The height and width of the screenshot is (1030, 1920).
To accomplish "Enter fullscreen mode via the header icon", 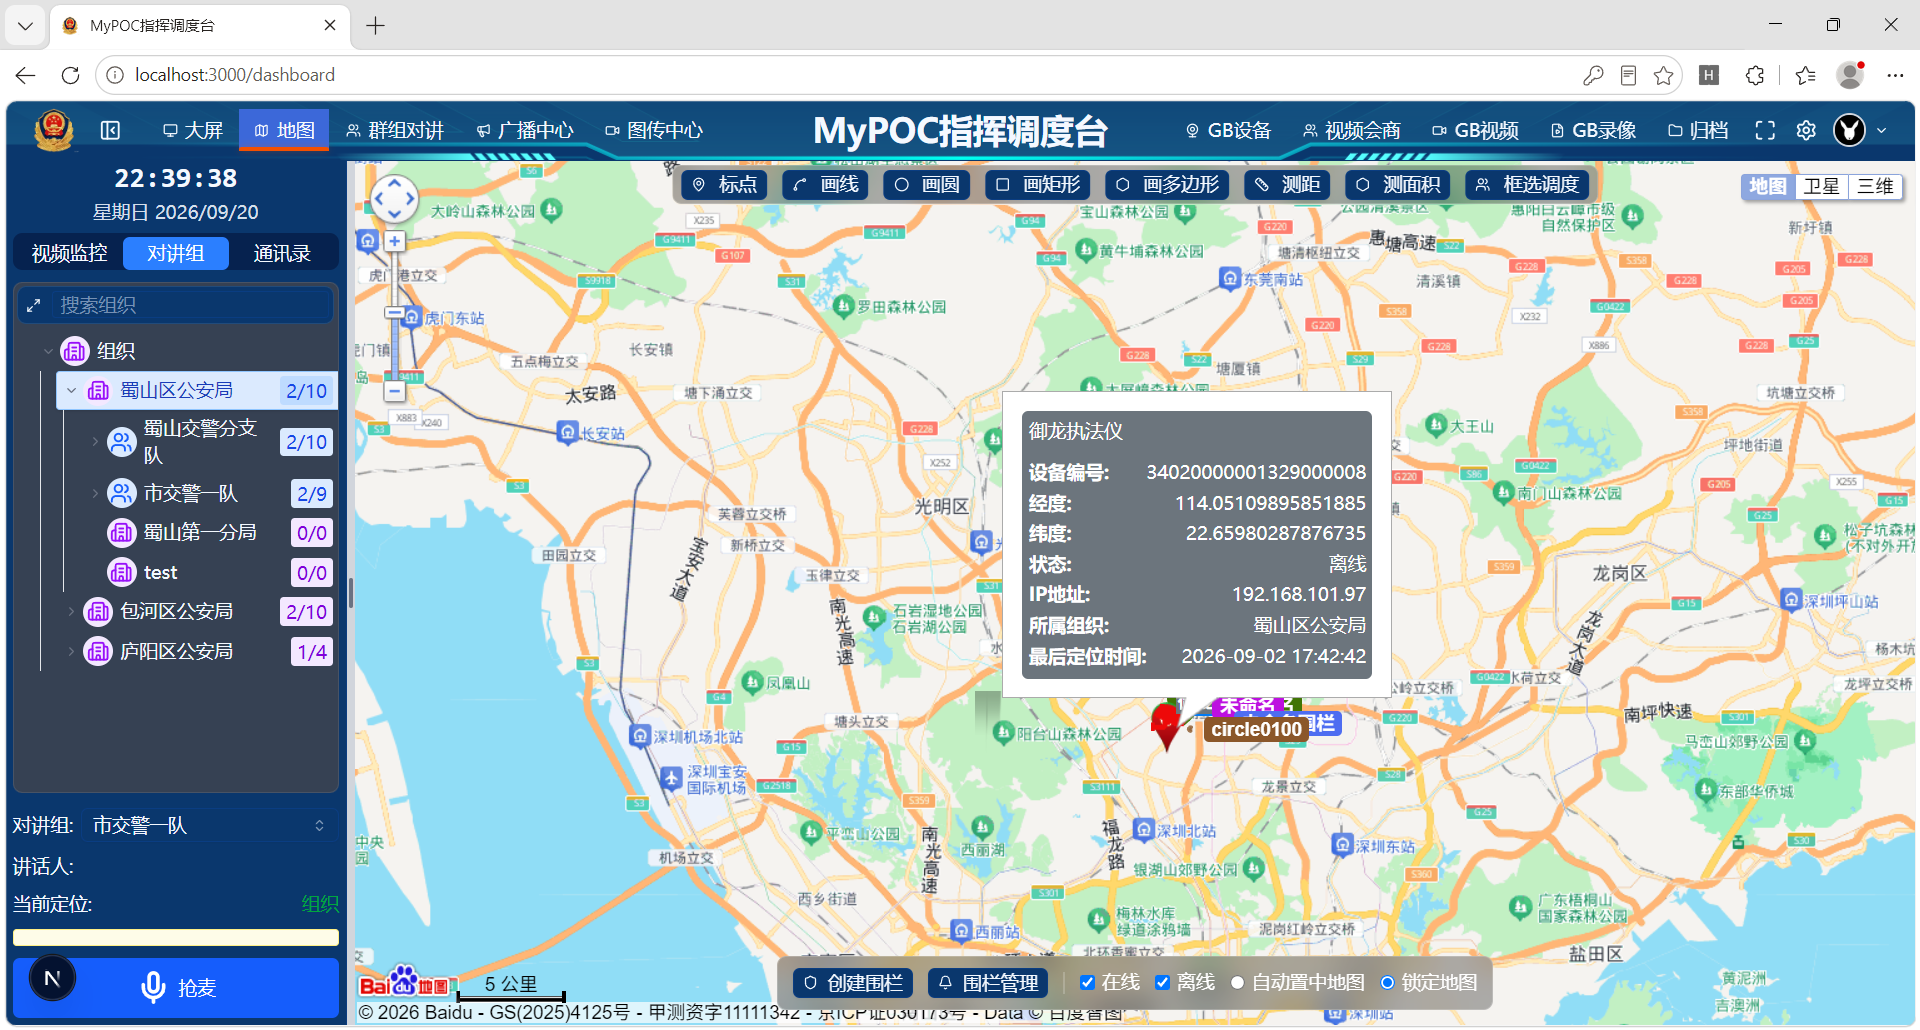I will click(1765, 130).
